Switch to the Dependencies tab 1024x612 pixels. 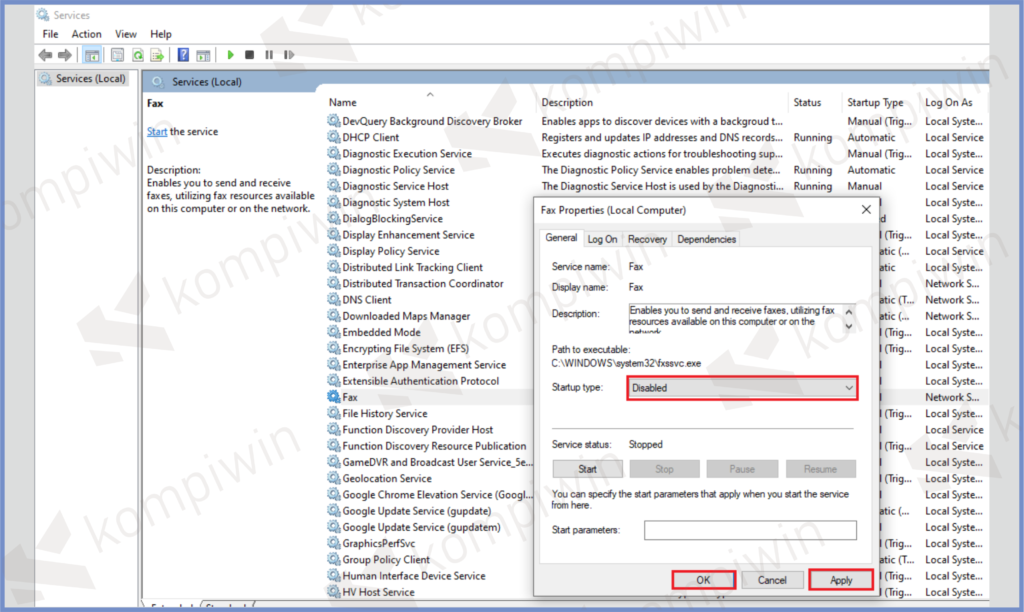(x=706, y=239)
